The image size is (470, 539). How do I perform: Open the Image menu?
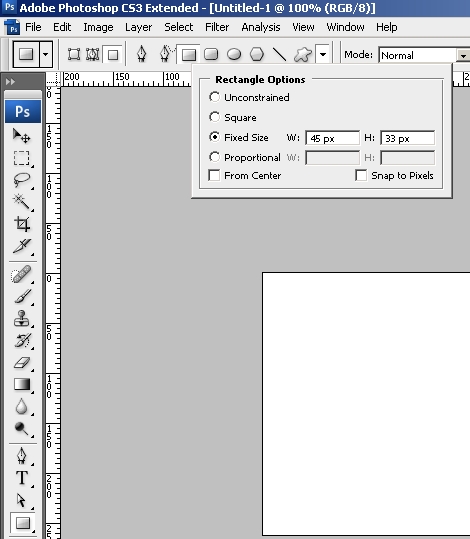click(x=98, y=27)
